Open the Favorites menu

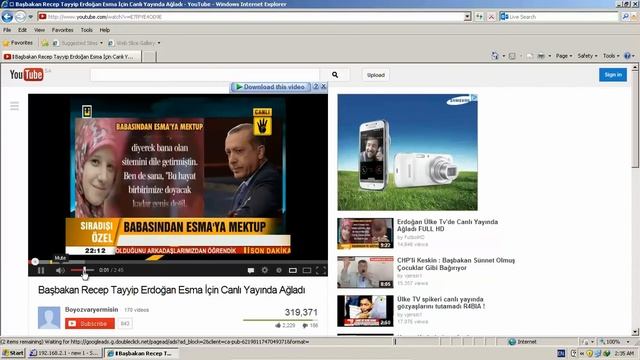point(62,30)
